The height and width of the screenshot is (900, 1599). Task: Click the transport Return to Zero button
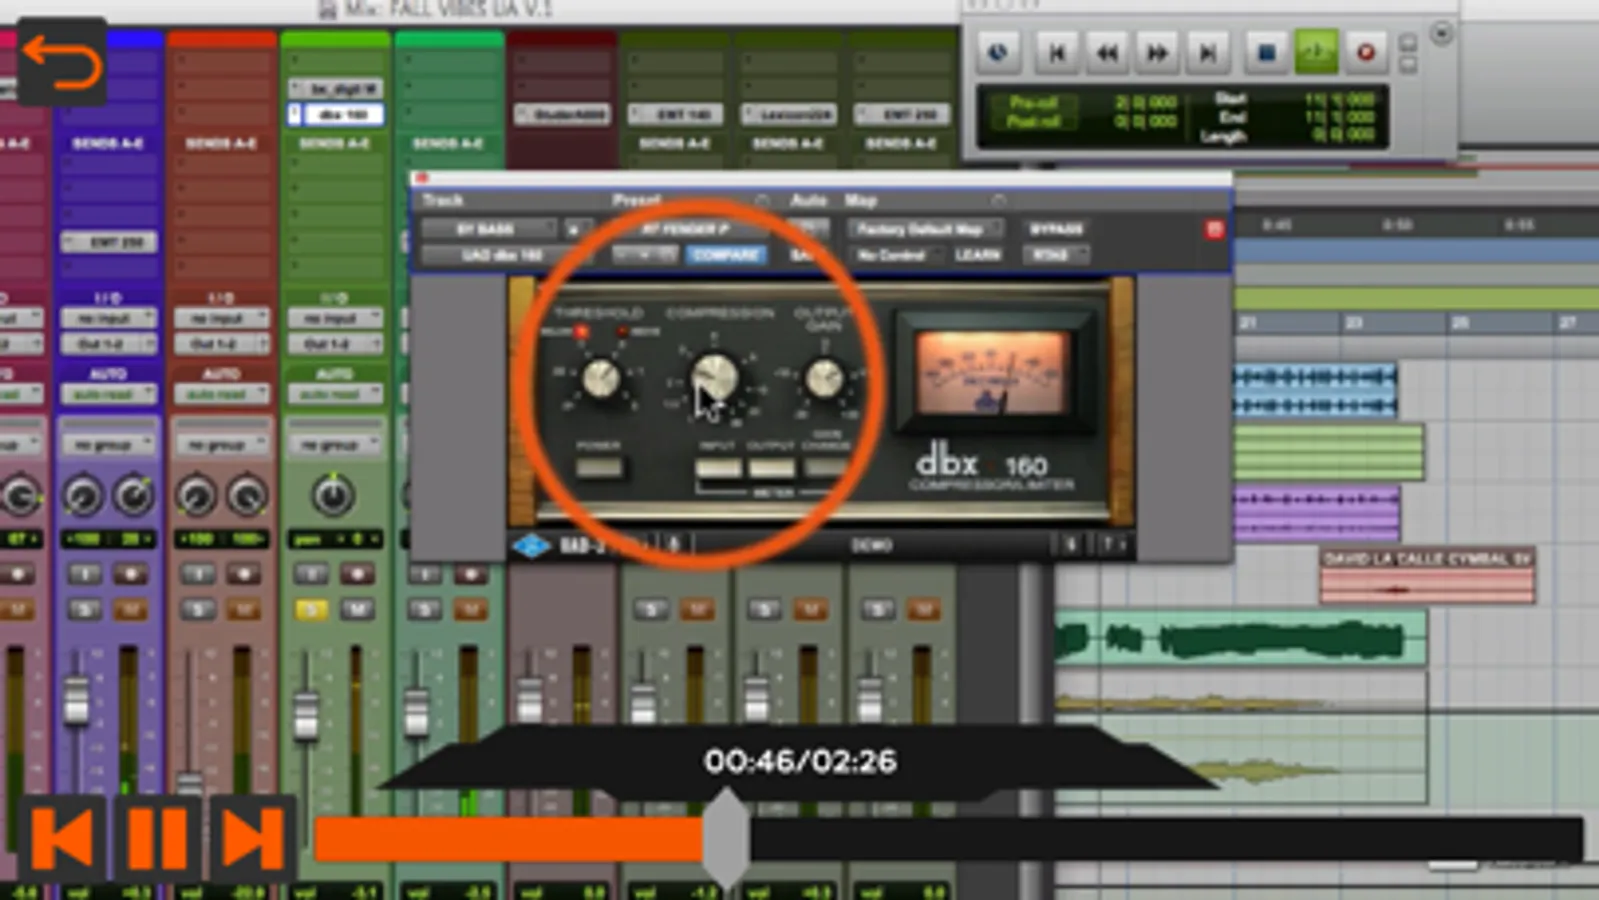coord(1057,52)
